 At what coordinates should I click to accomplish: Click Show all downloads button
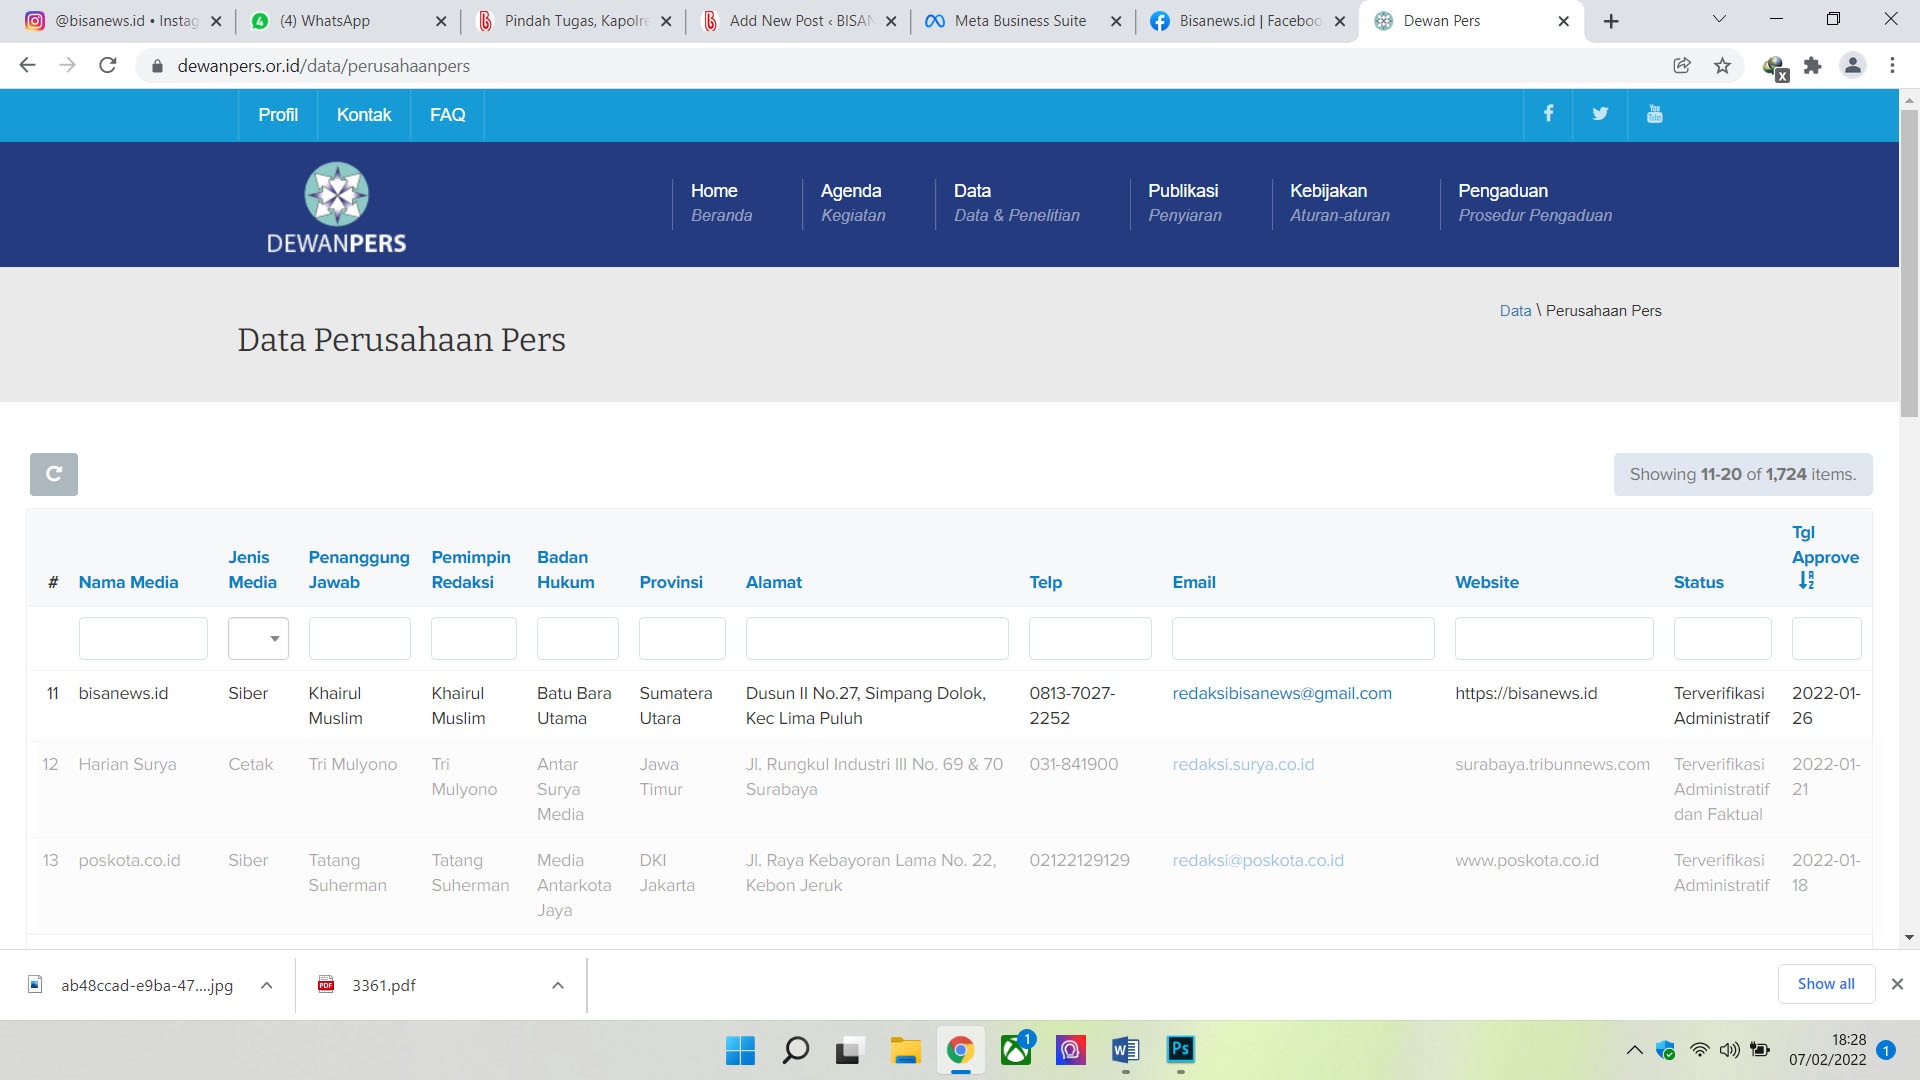click(1825, 984)
